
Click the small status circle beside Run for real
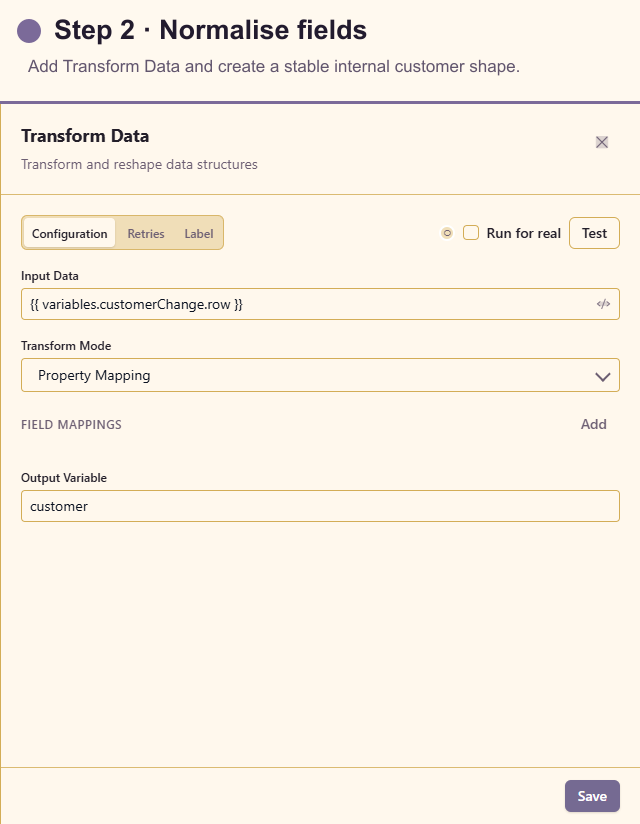tap(447, 233)
